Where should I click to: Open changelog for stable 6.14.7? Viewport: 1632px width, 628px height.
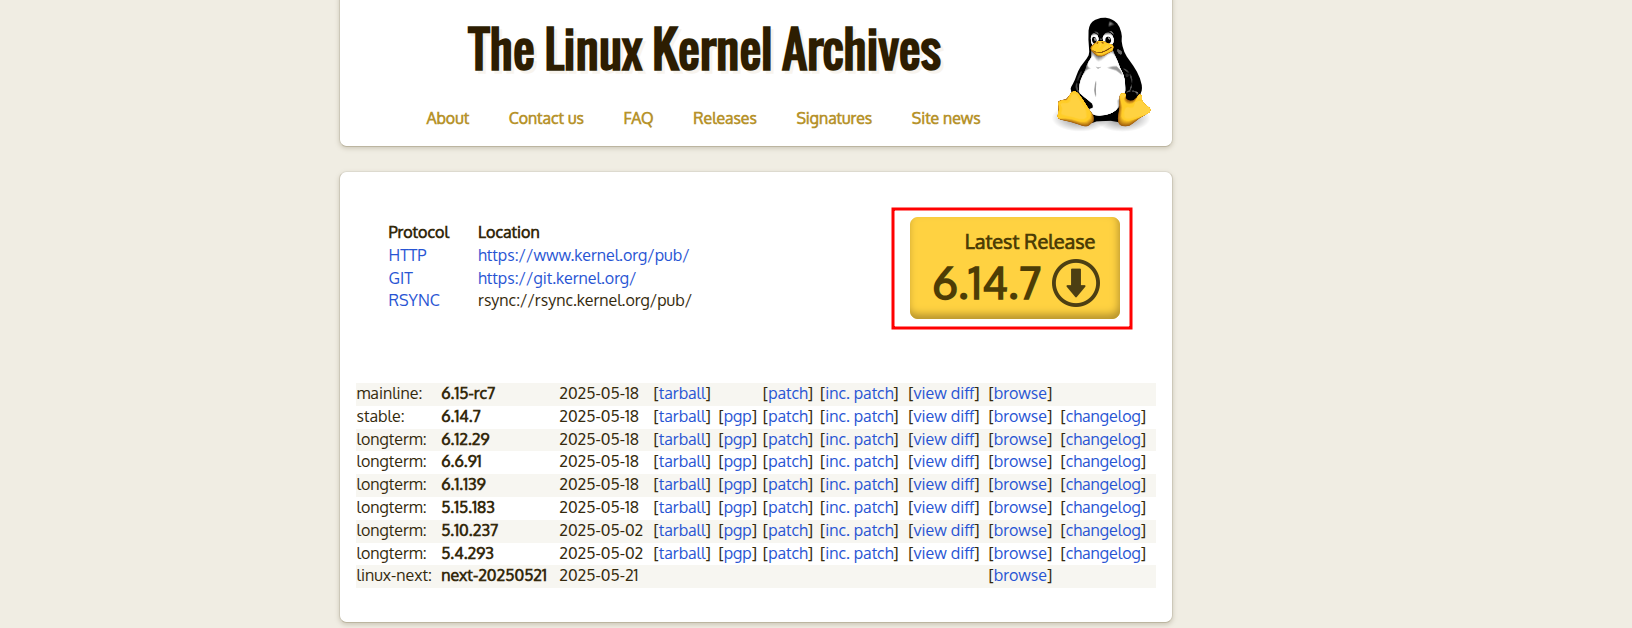click(x=1103, y=416)
